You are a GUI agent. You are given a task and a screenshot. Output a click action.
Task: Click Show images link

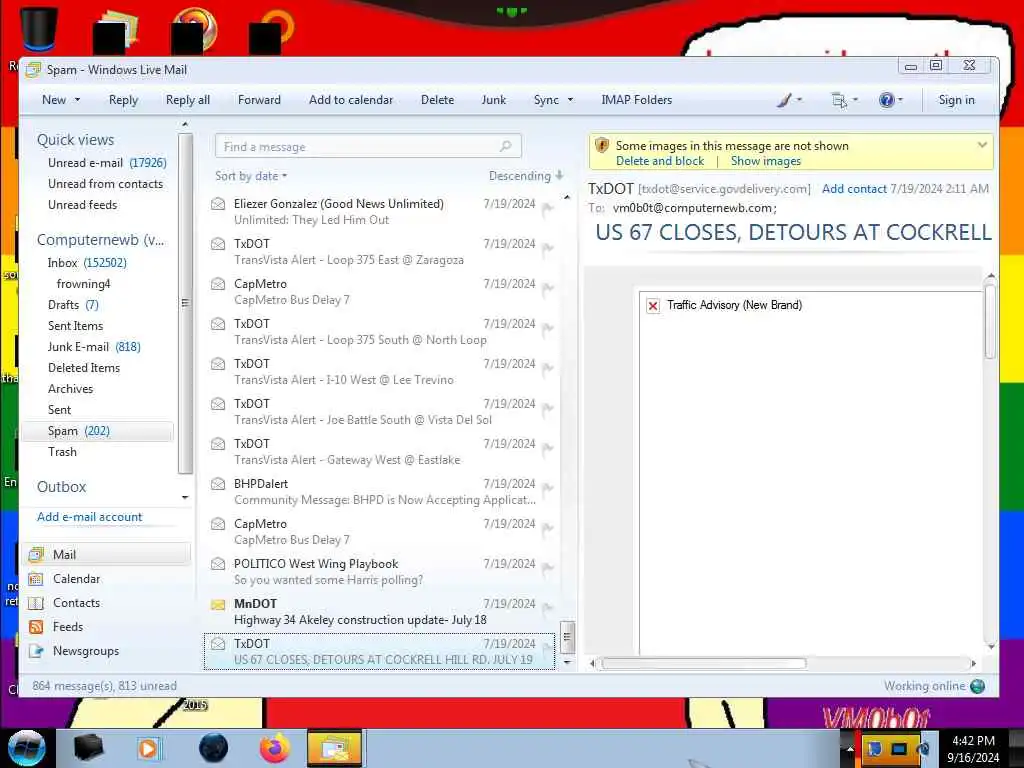point(765,161)
